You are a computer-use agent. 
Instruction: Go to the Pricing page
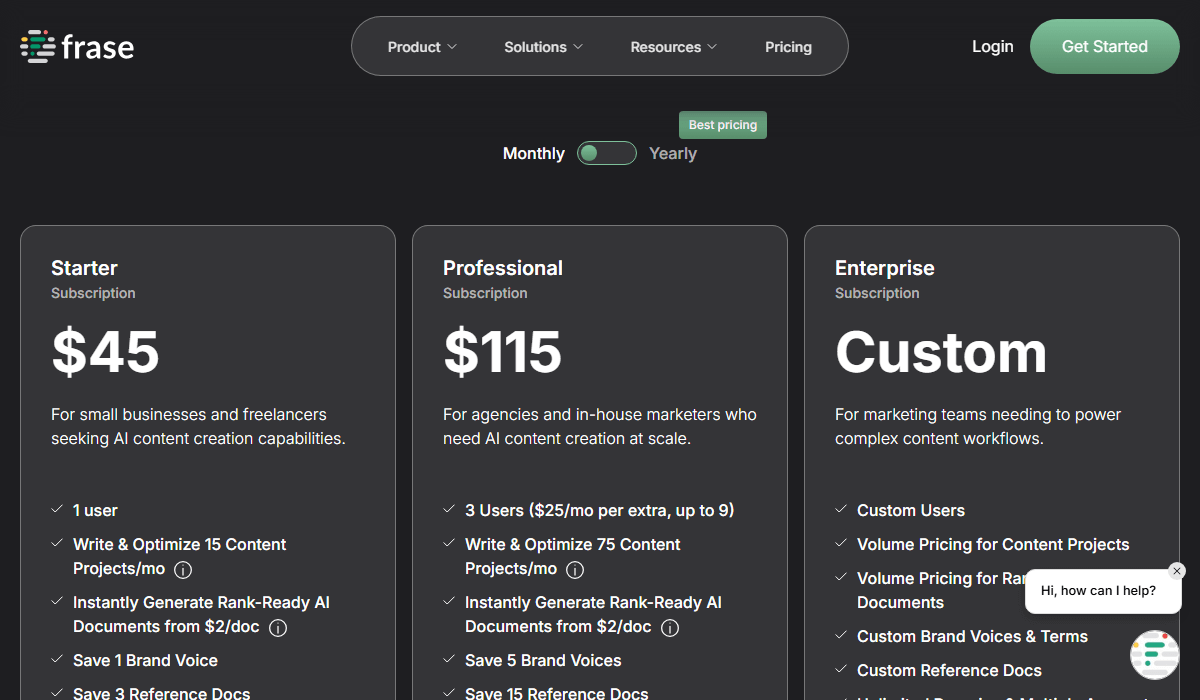pyautogui.click(x=788, y=47)
